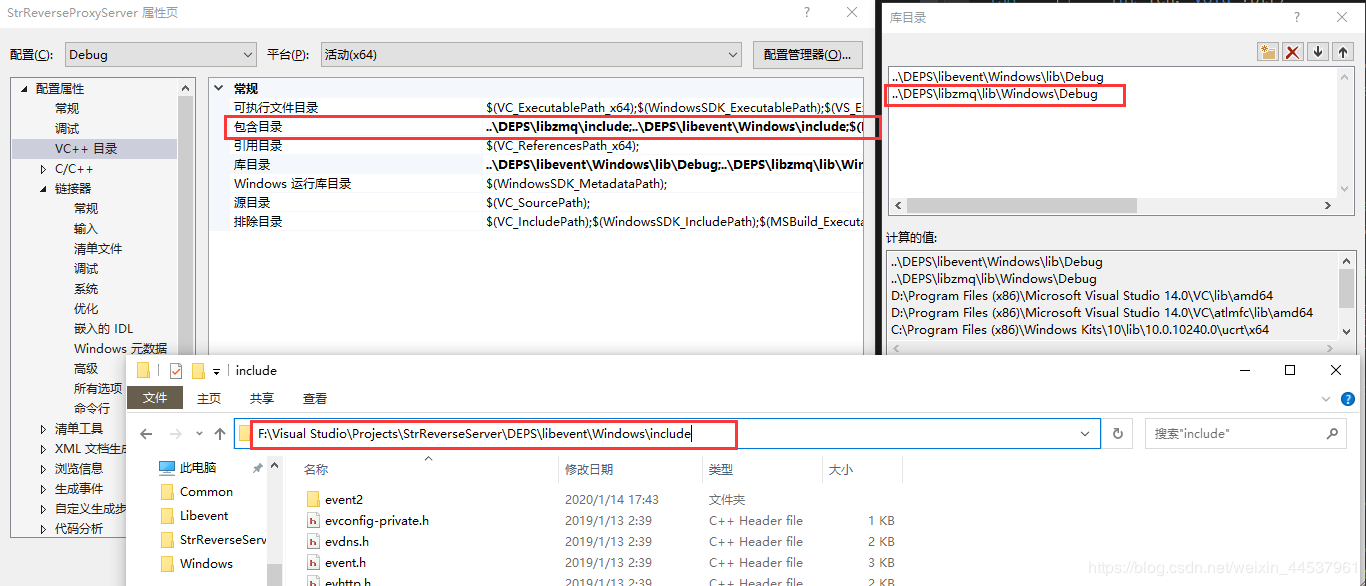Select the event2 folder in file list

[344, 500]
